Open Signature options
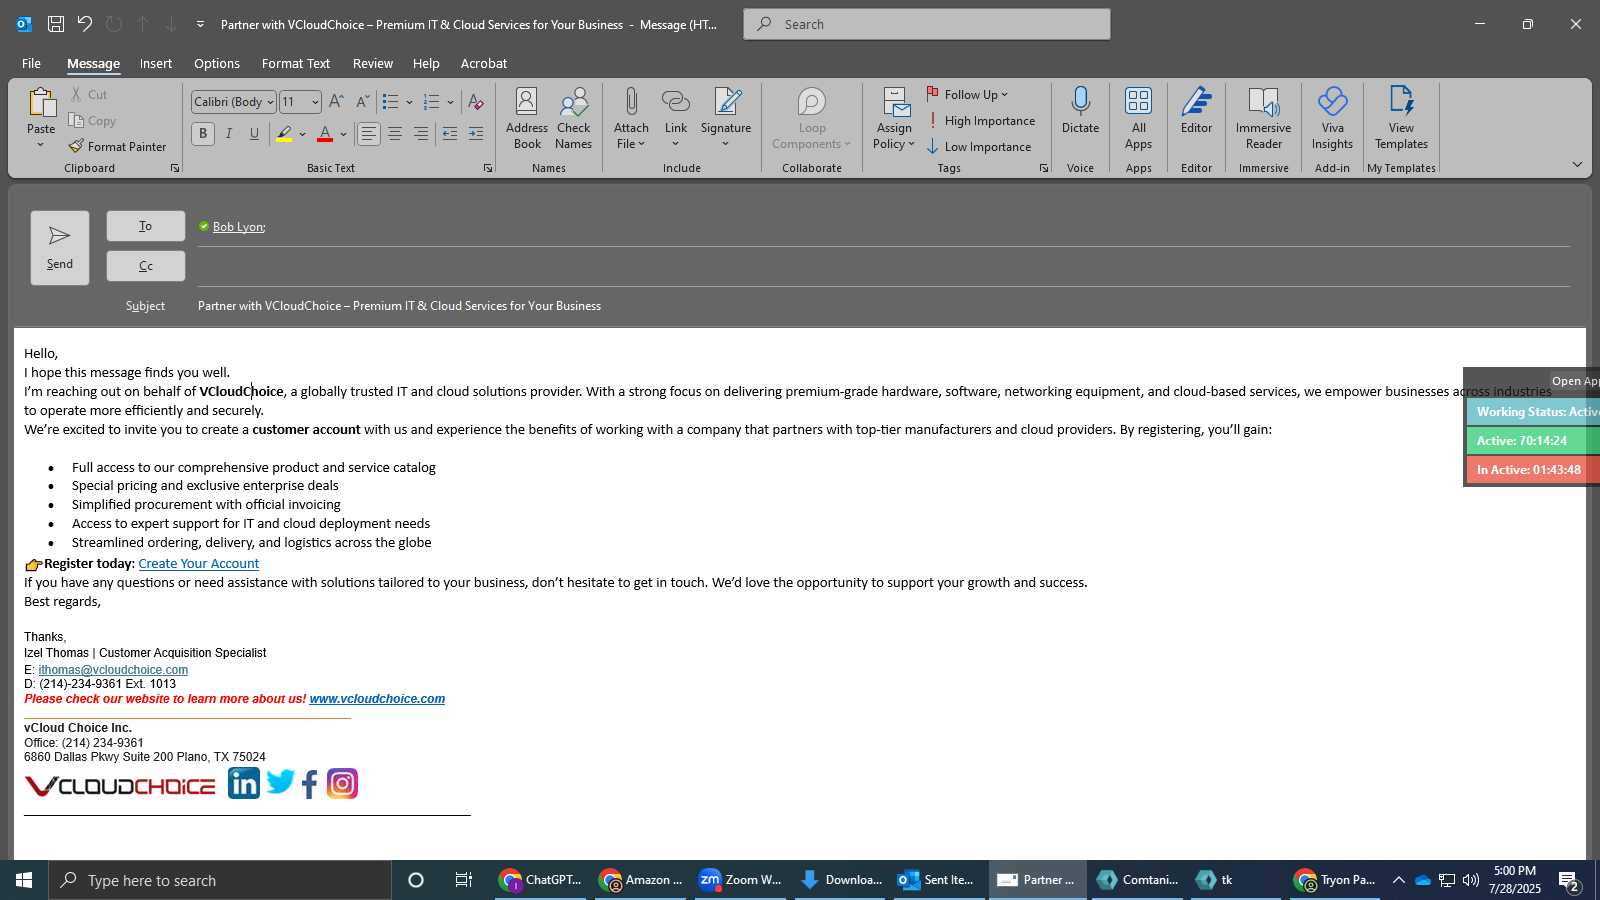This screenshot has width=1600, height=900. 726,119
